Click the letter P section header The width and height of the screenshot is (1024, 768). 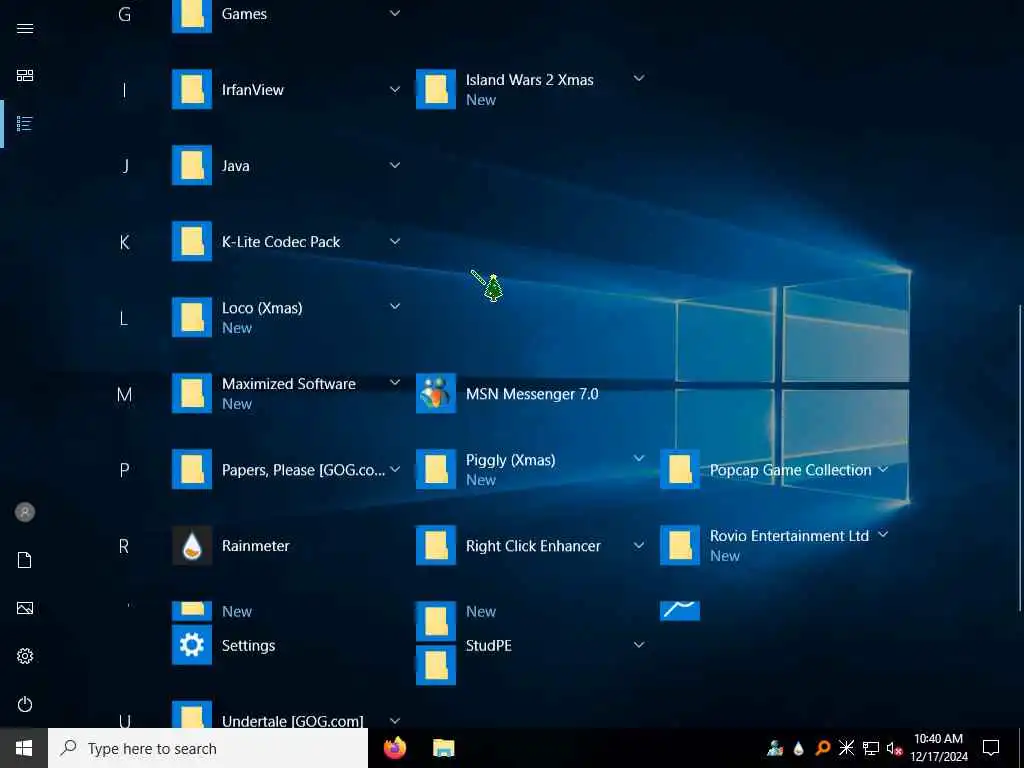point(124,470)
